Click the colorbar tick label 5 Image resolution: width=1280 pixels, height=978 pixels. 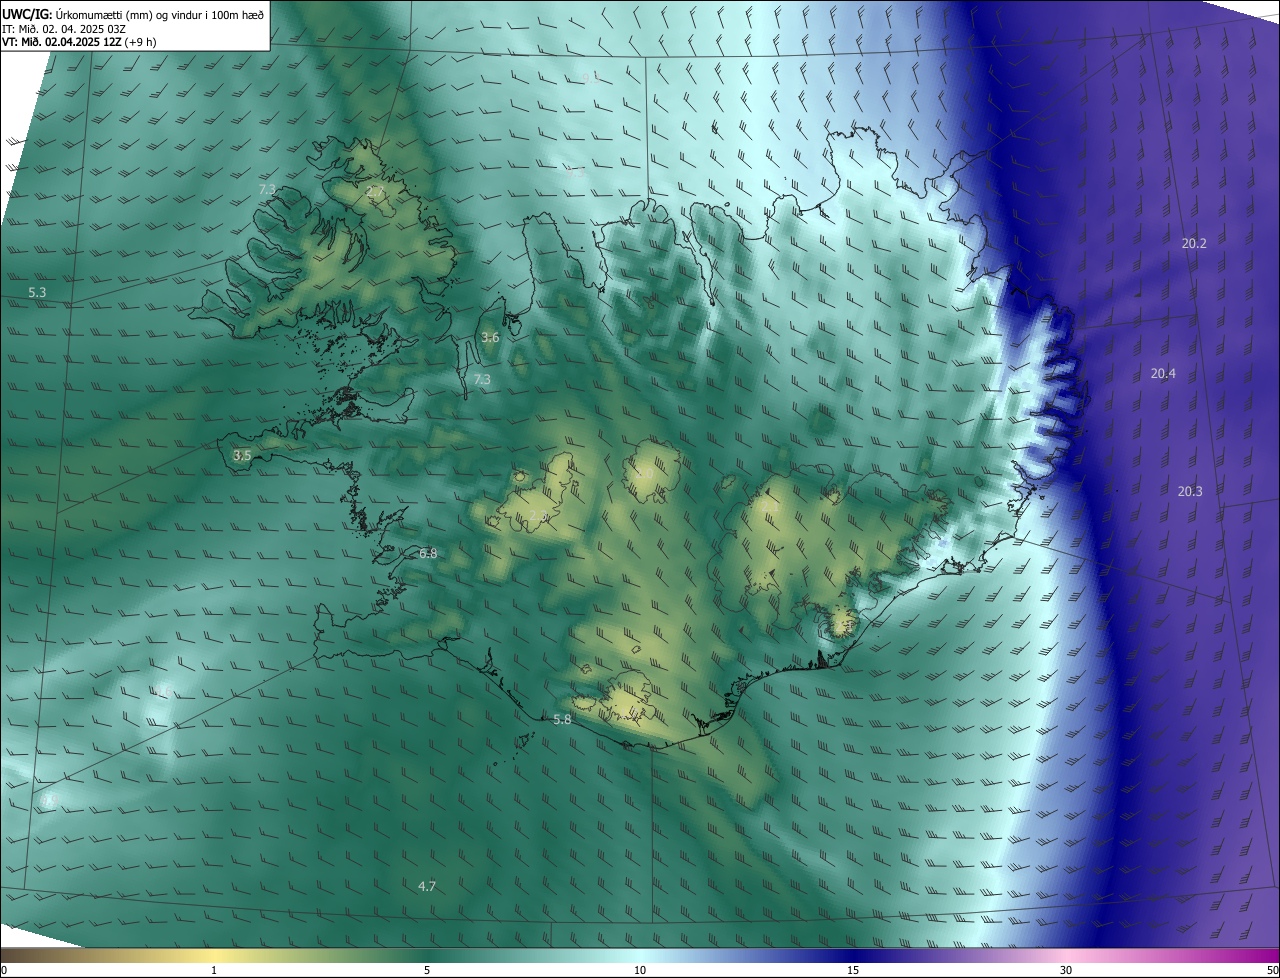tap(427, 970)
